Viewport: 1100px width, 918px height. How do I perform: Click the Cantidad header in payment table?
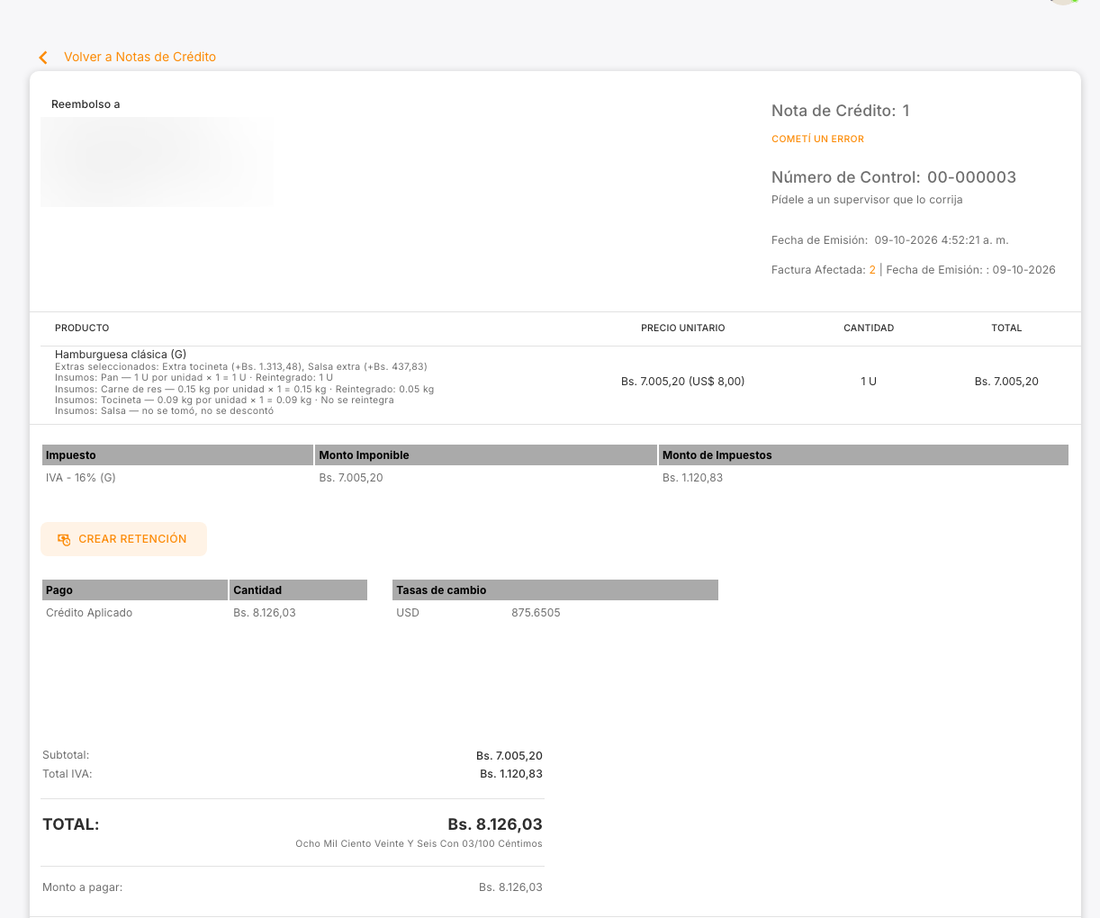tap(298, 590)
